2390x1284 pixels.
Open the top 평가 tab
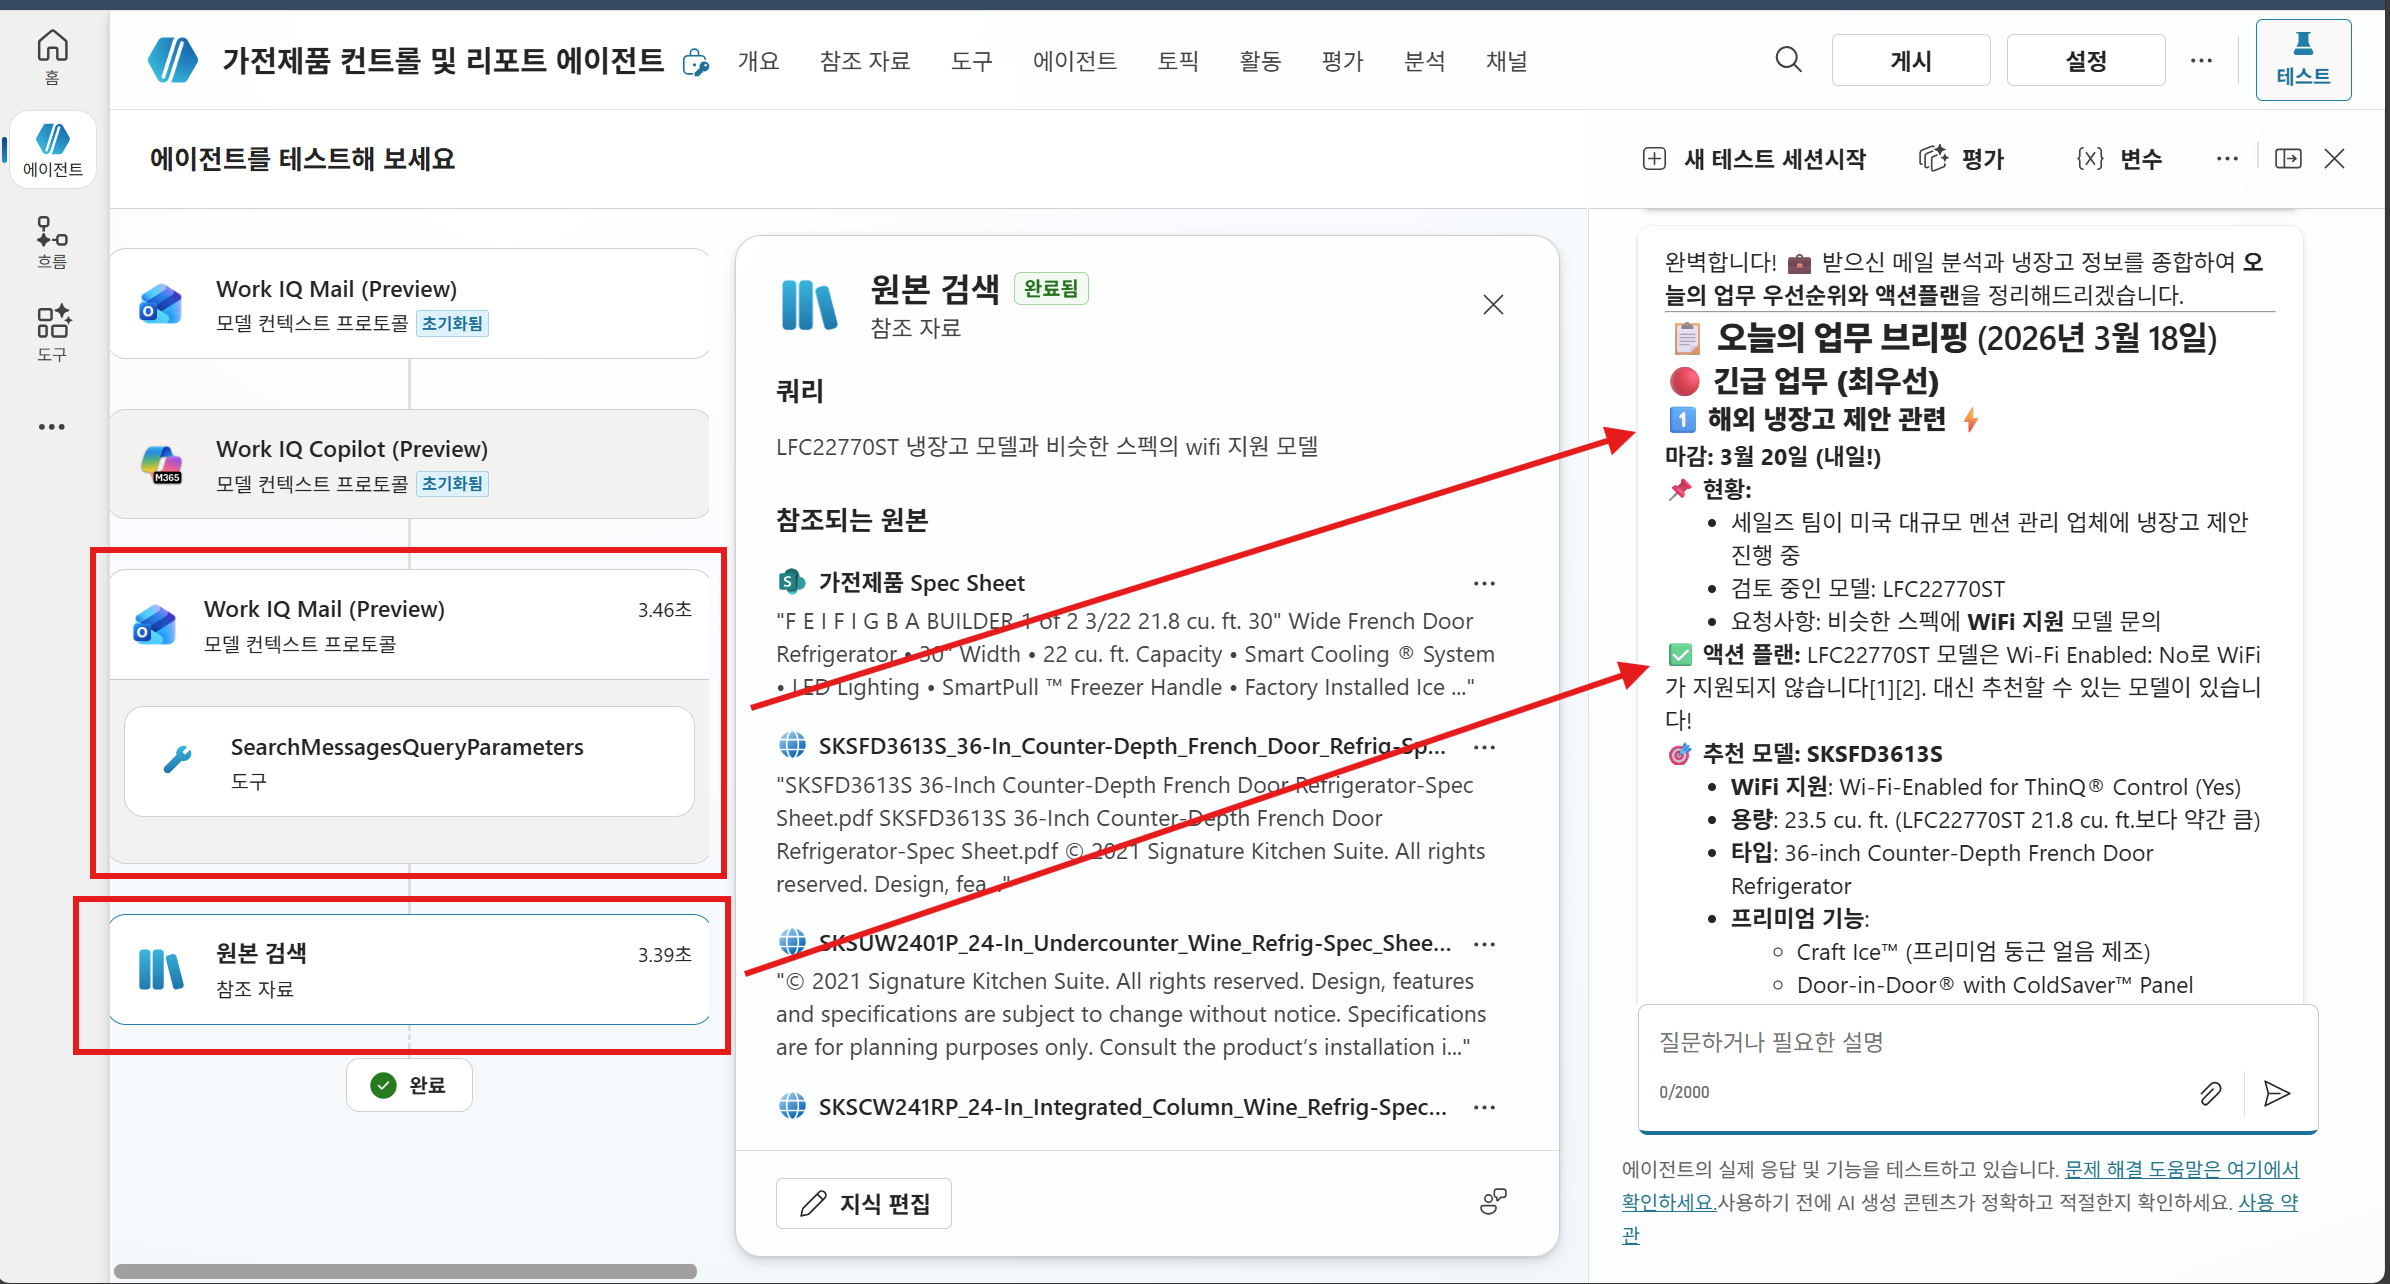point(1342,61)
